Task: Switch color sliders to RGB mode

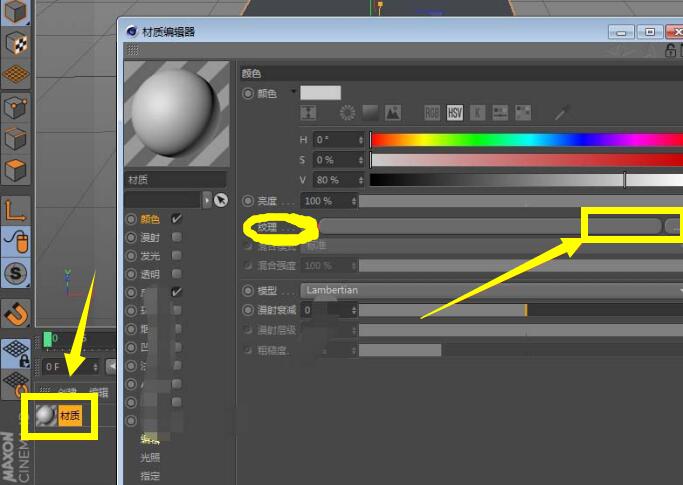Action: [x=432, y=113]
